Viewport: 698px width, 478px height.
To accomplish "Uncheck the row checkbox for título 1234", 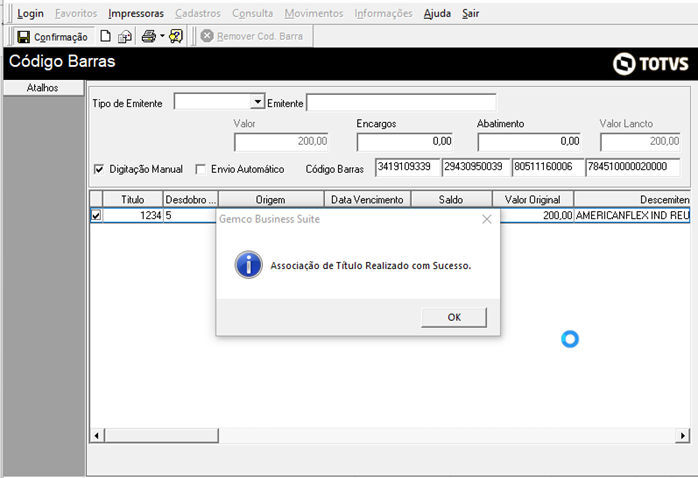I will click(96, 215).
